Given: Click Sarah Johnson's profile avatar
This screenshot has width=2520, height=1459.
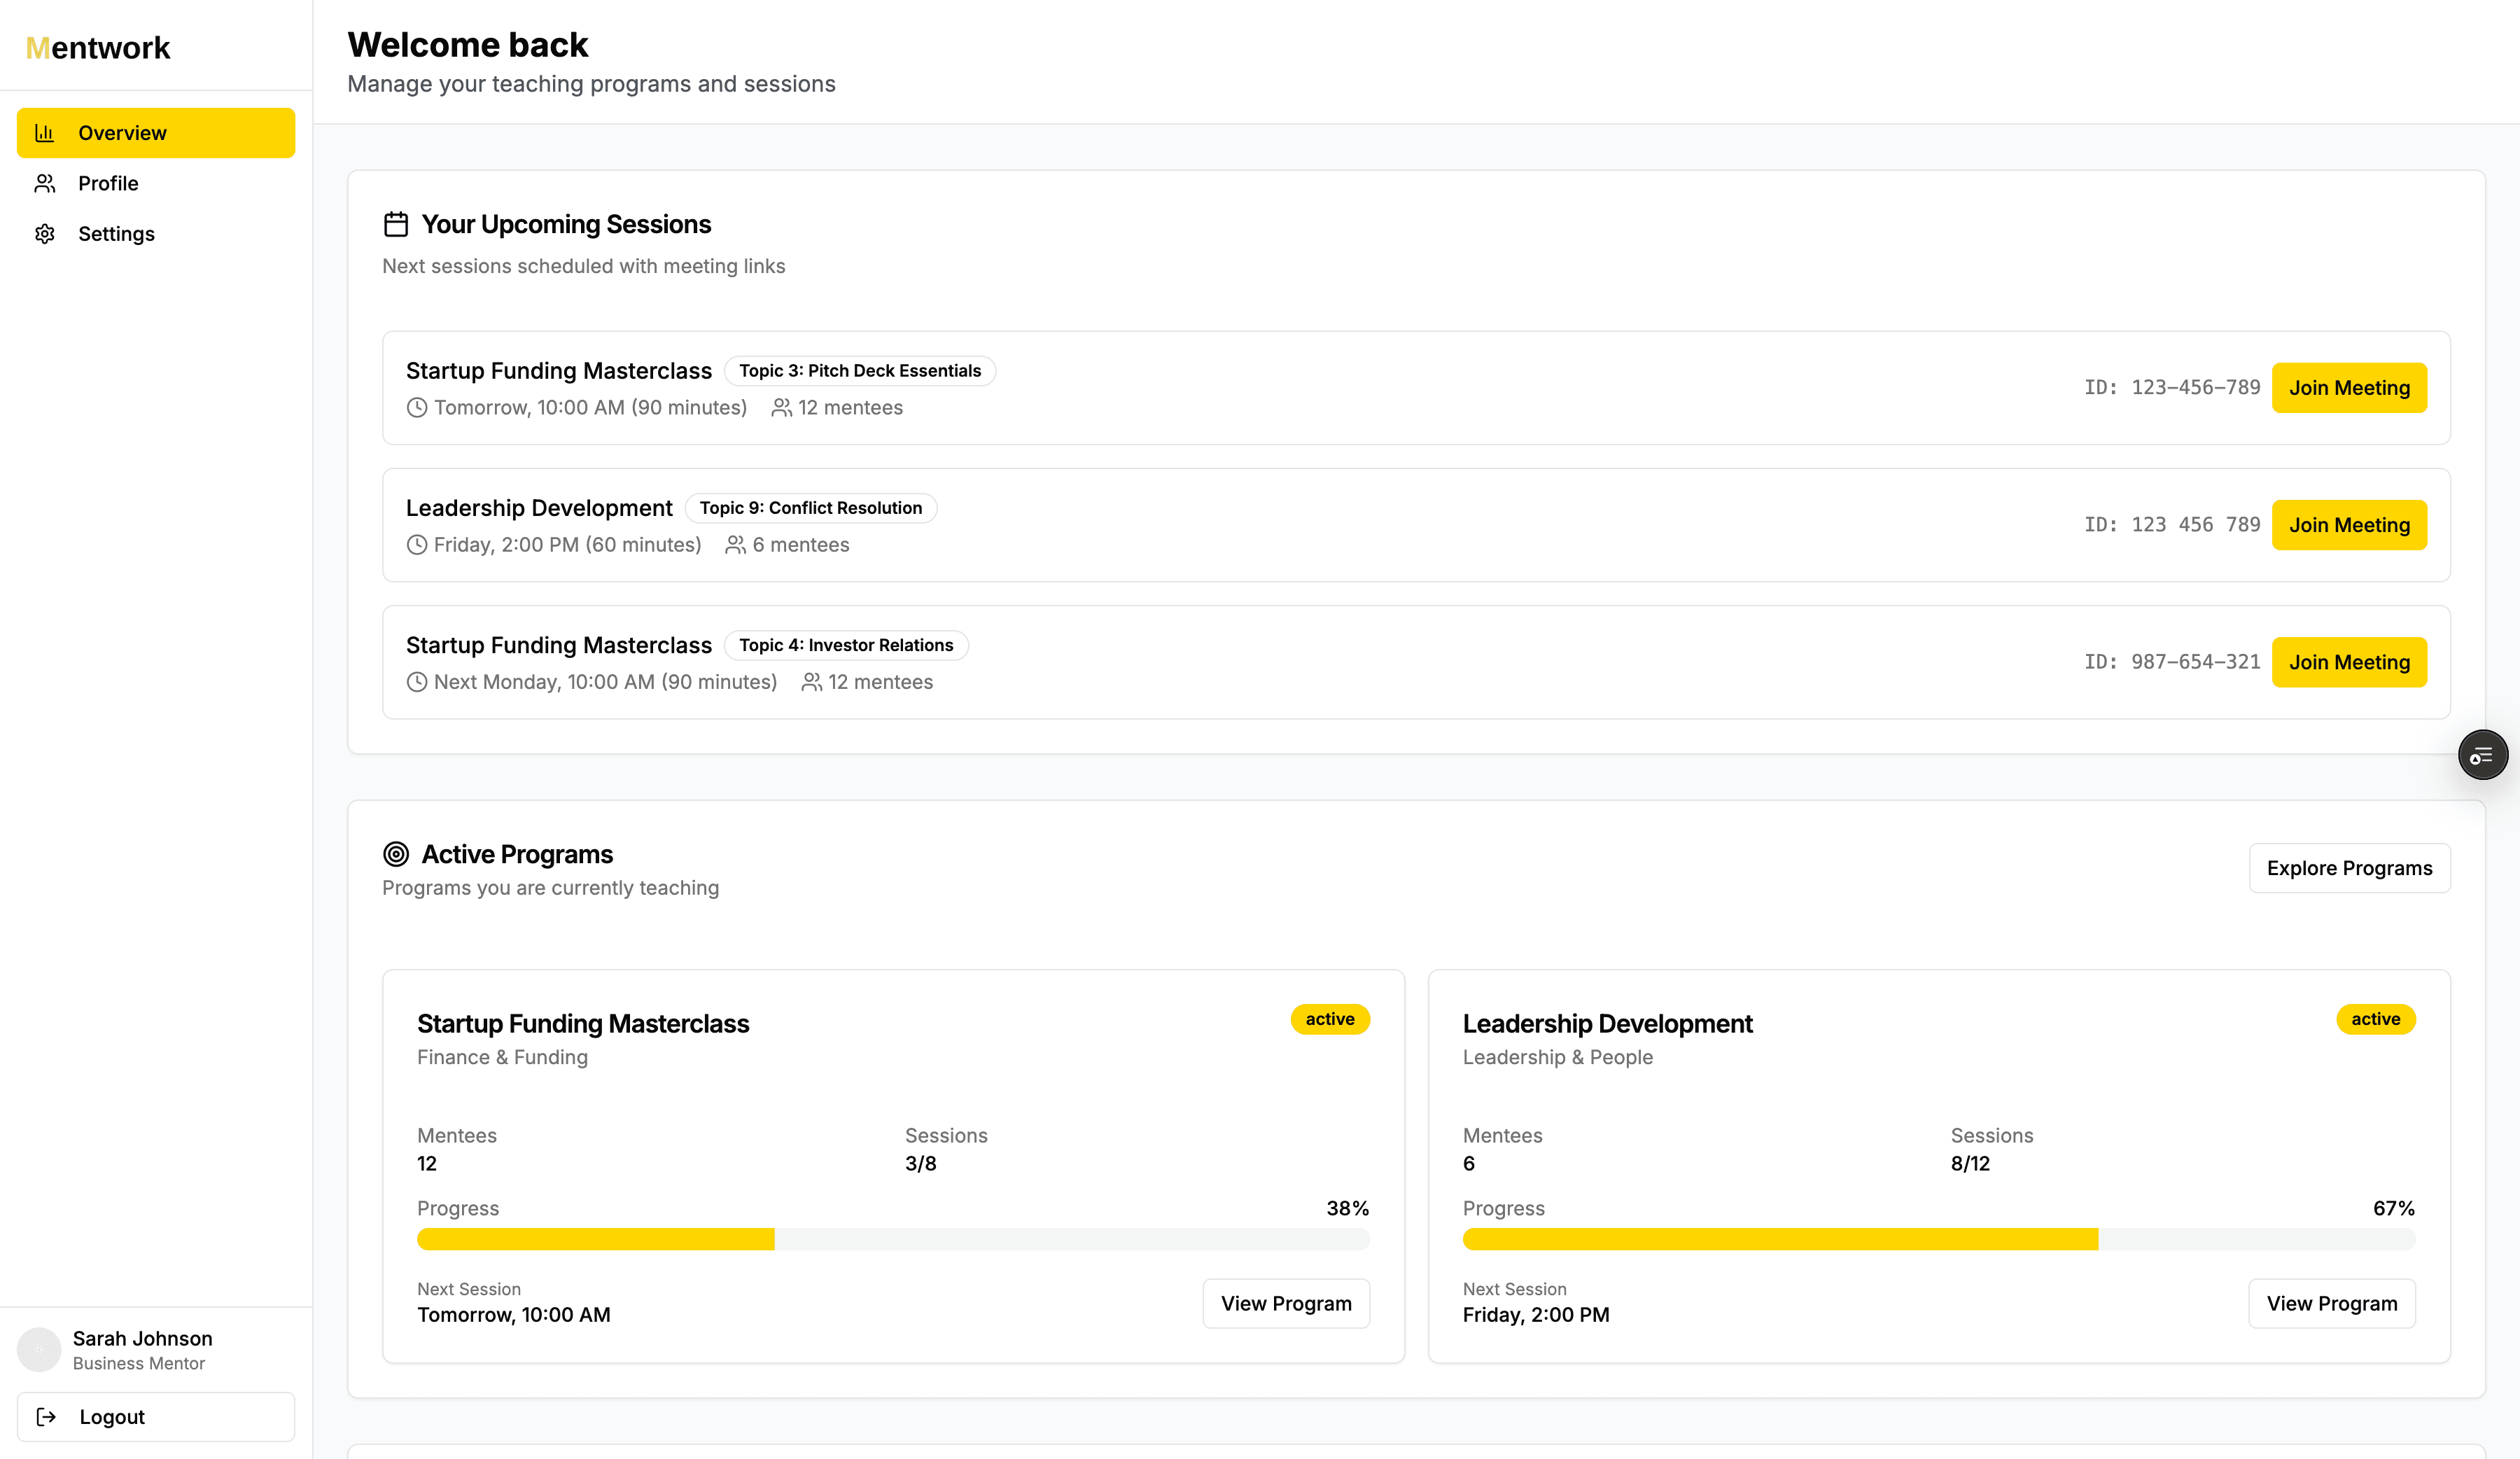Looking at the screenshot, I should [x=39, y=1349].
